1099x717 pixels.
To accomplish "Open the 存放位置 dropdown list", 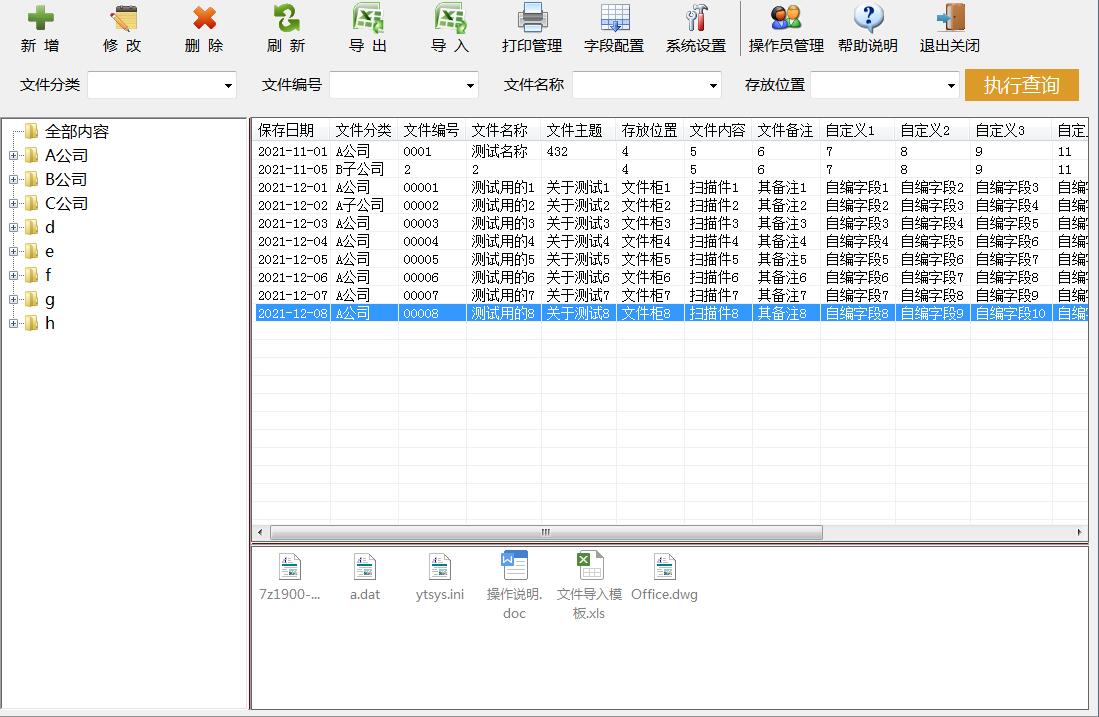I will (951, 86).
